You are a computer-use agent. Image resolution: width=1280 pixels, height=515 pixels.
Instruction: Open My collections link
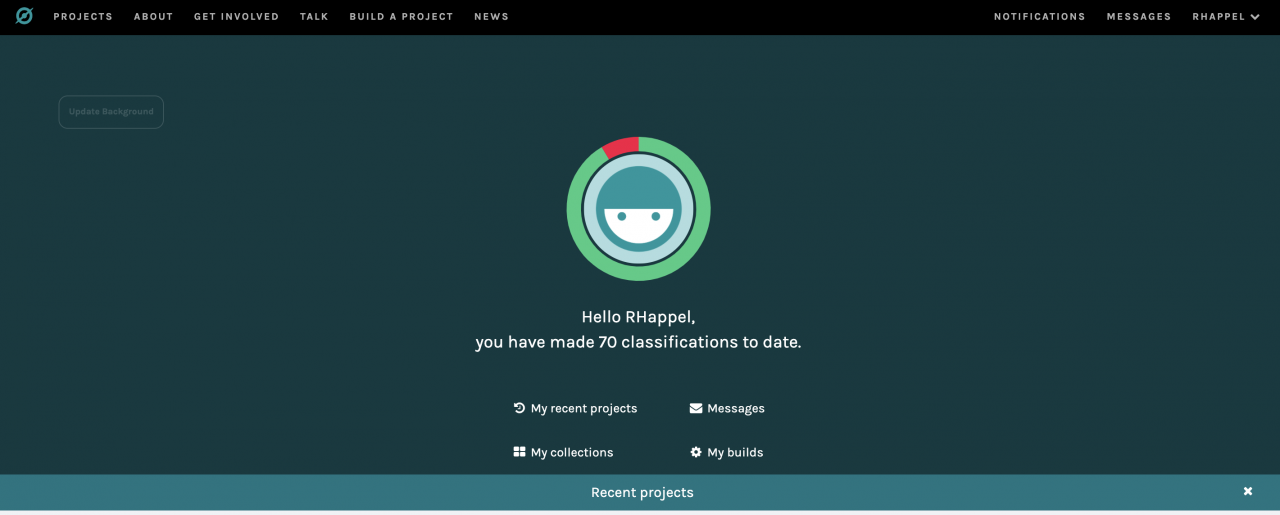563,452
